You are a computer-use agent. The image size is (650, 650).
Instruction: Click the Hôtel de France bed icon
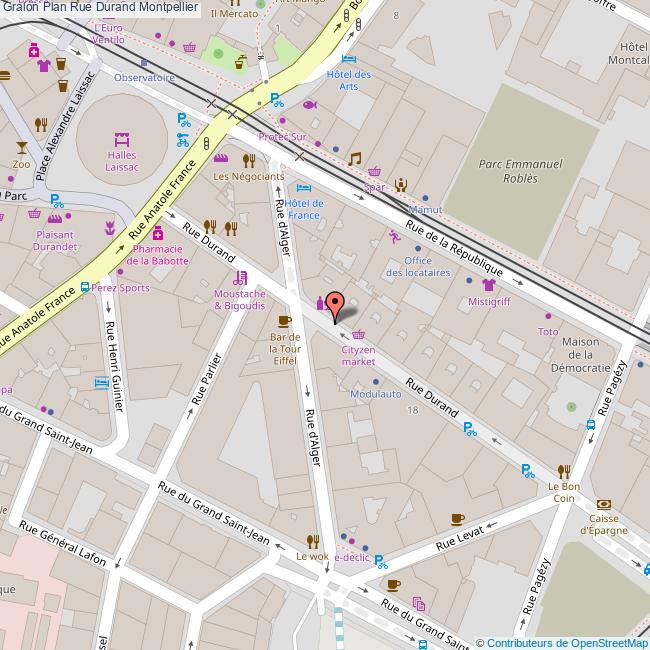point(304,187)
